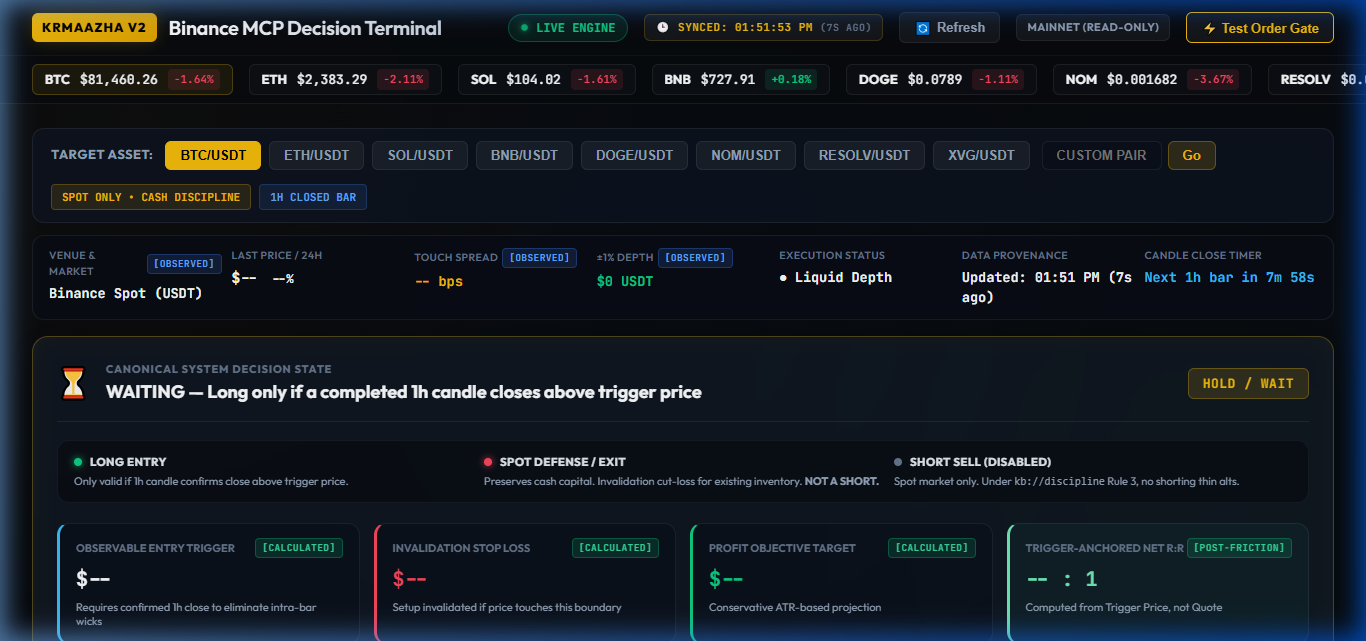Click the Refresh button
This screenshot has height=641, width=1366.
click(x=951, y=28)
